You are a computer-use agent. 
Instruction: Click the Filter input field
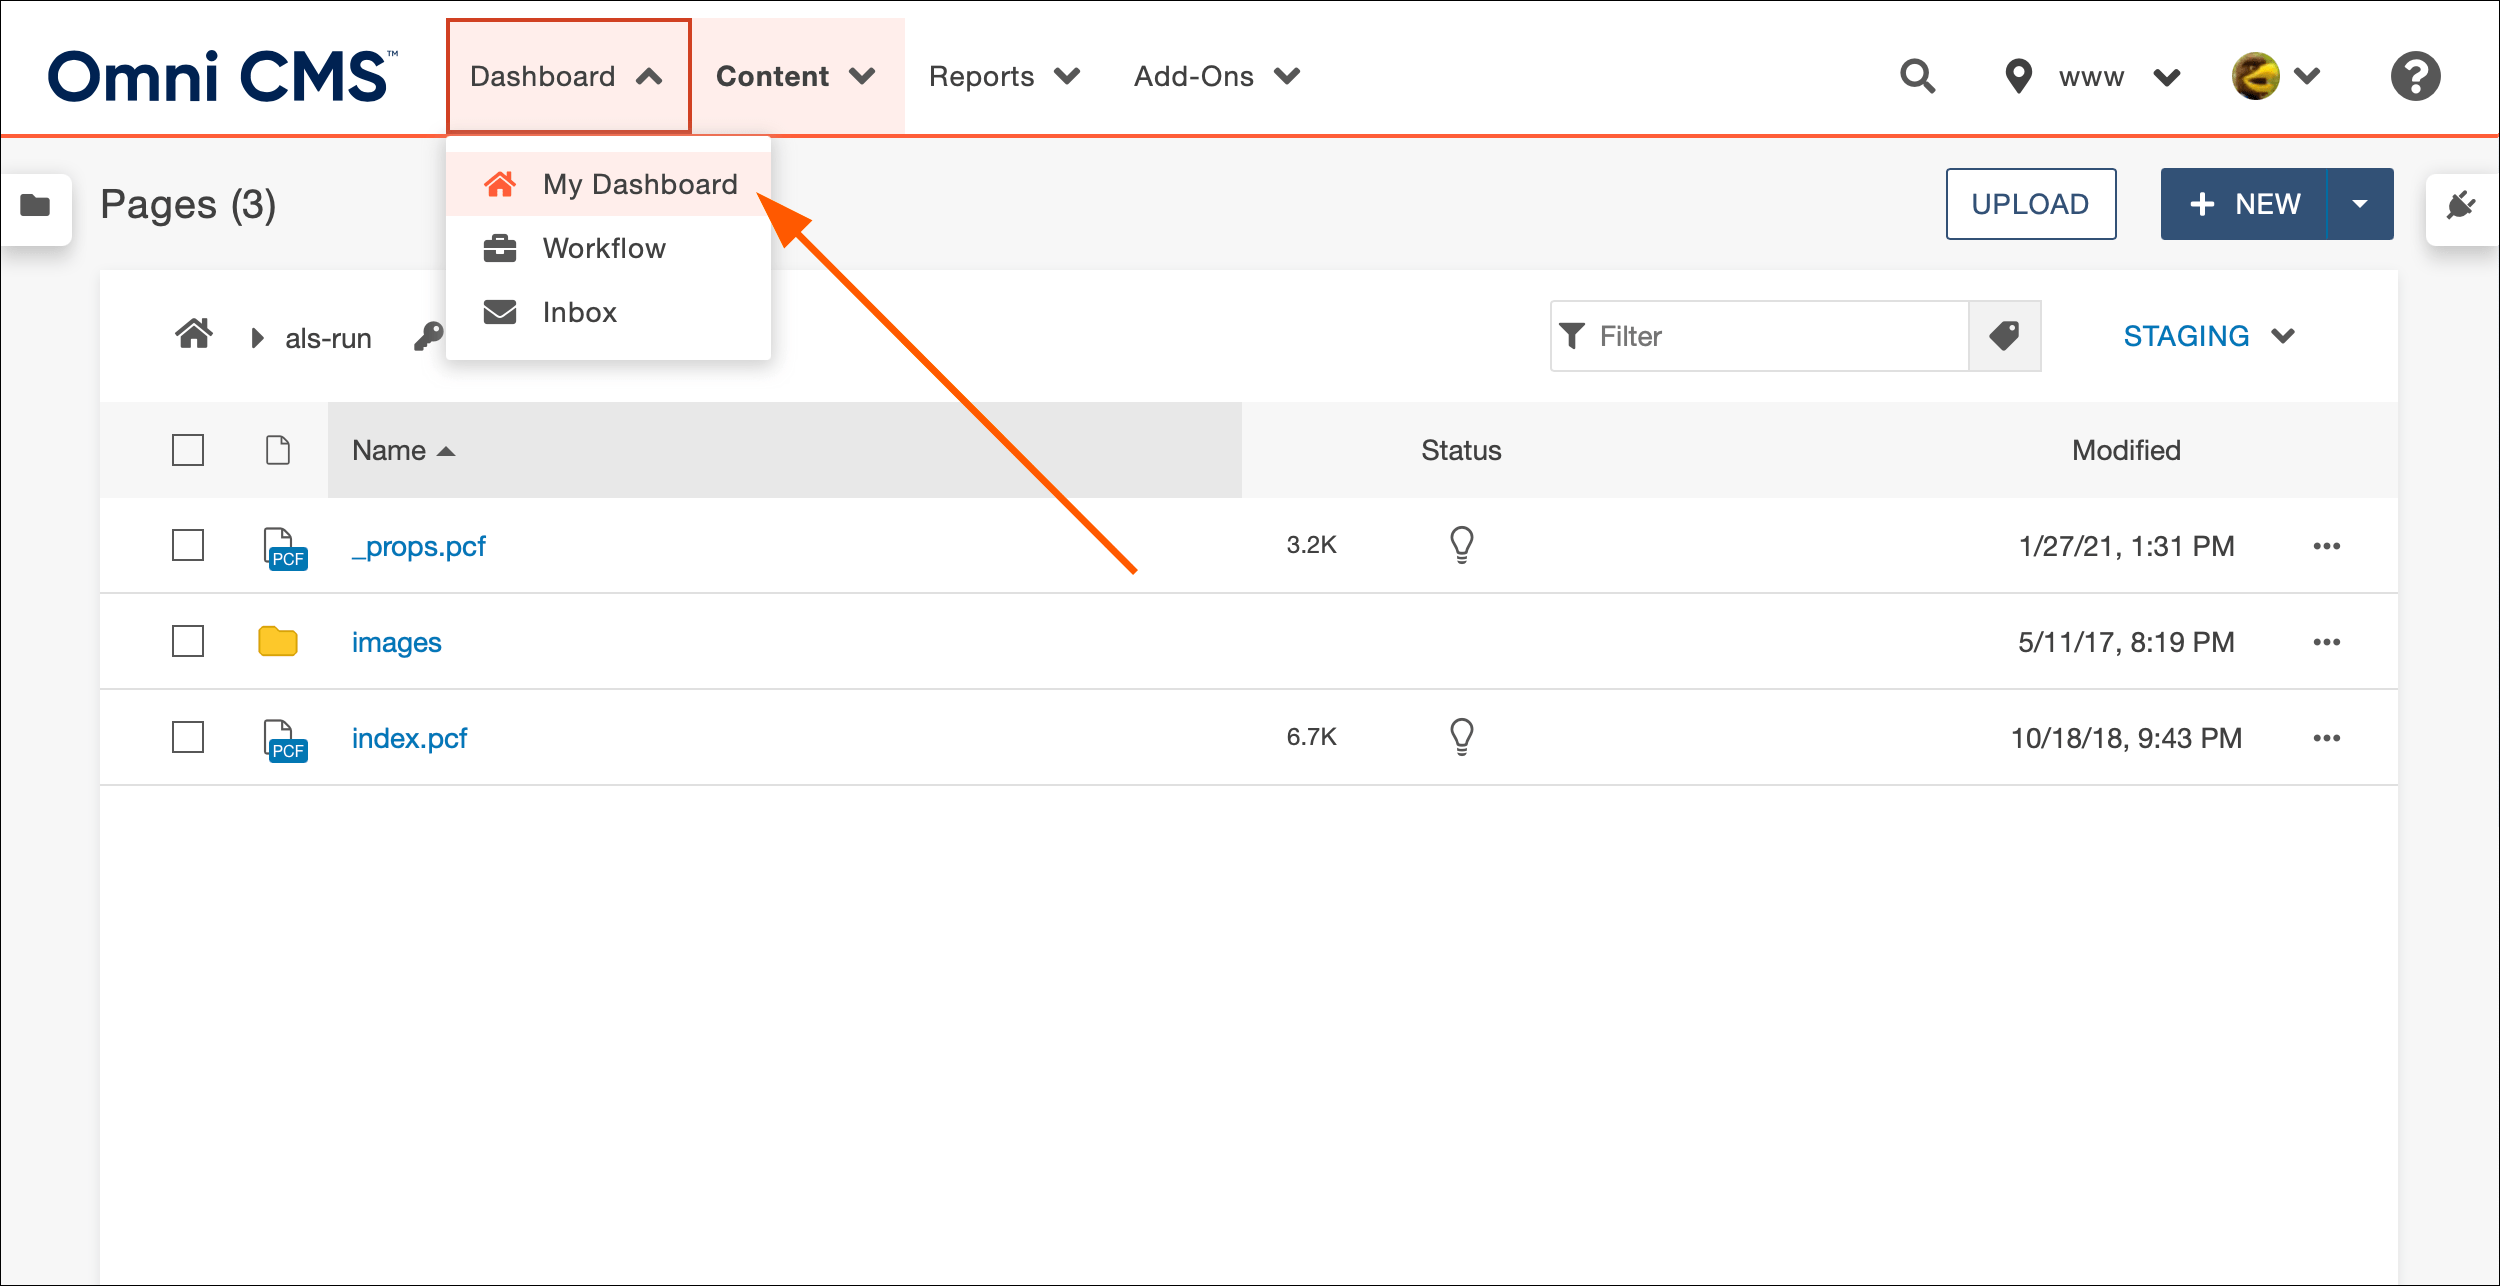pos(1761,335)
